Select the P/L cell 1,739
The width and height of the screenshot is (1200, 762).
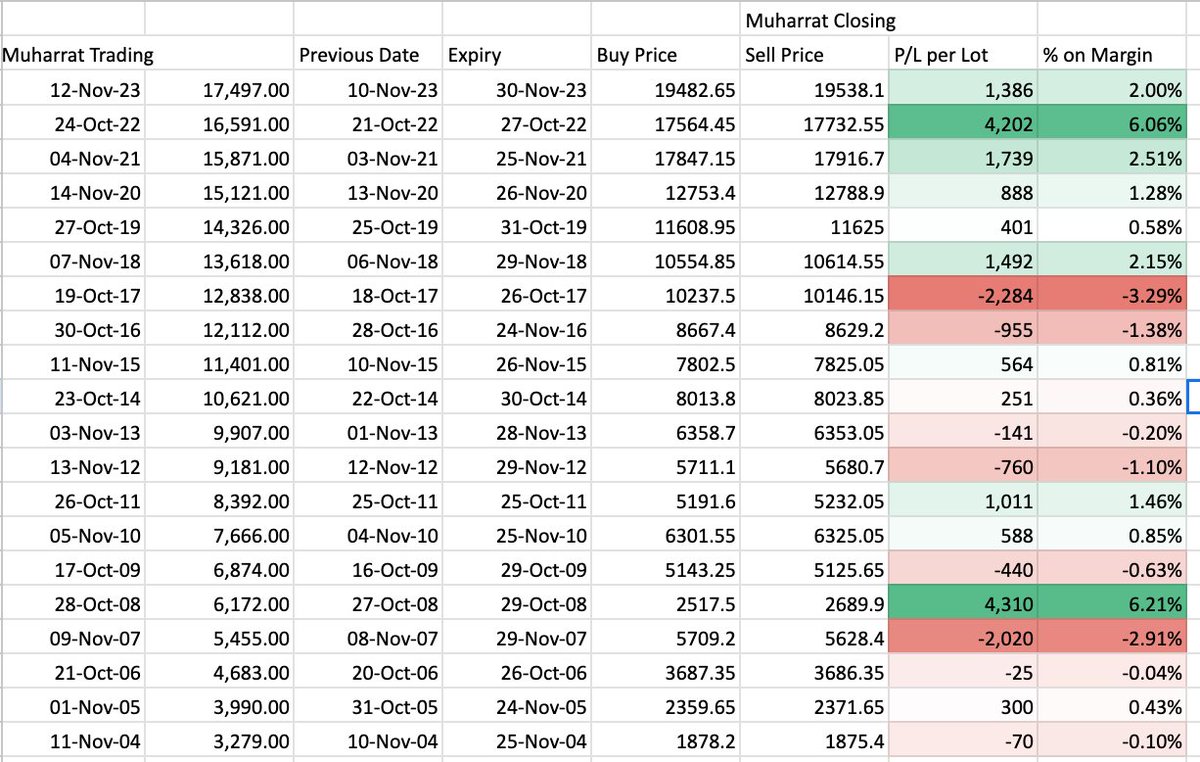pos(962,158)
